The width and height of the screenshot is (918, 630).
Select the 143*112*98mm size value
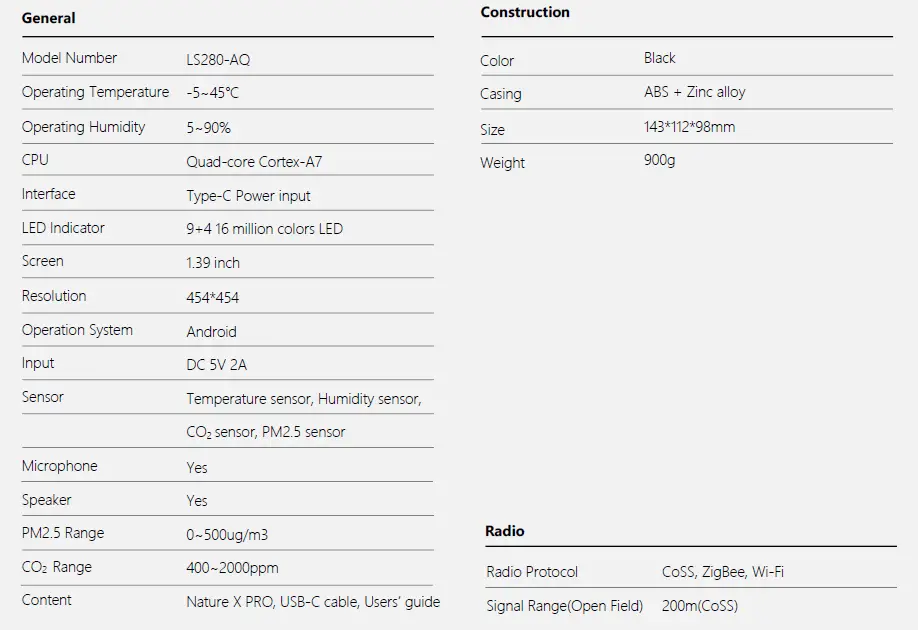tap(689, 127)
